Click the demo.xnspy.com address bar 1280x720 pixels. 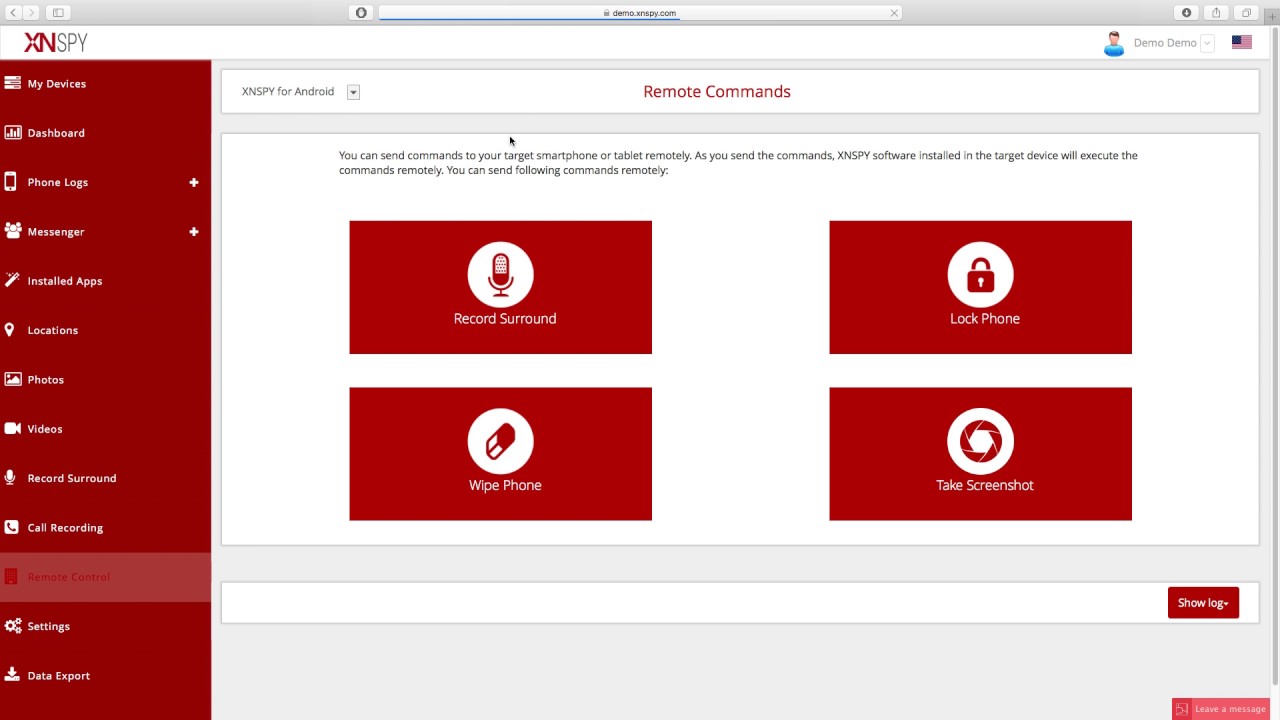[x=640, y=13]
